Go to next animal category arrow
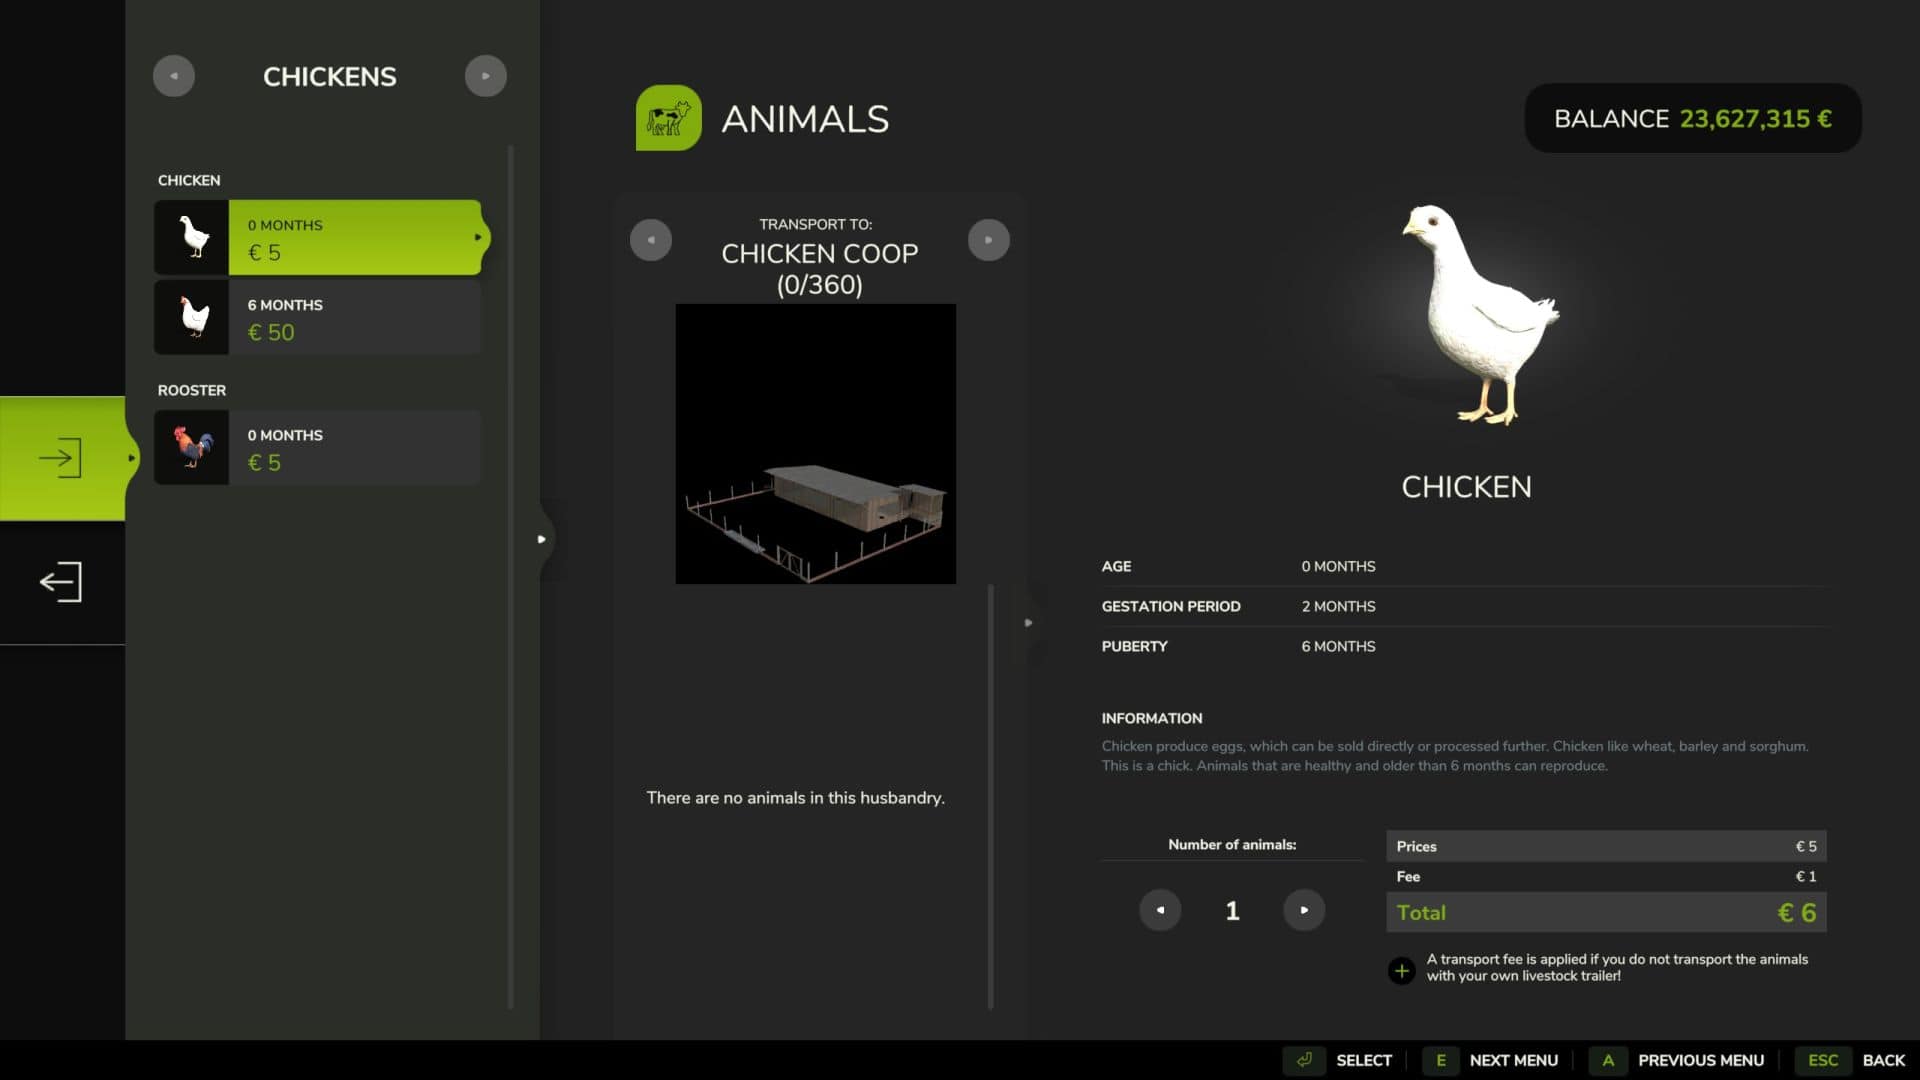The height and width of the screenshot is (1080, 1920). [x=486, y=76]
